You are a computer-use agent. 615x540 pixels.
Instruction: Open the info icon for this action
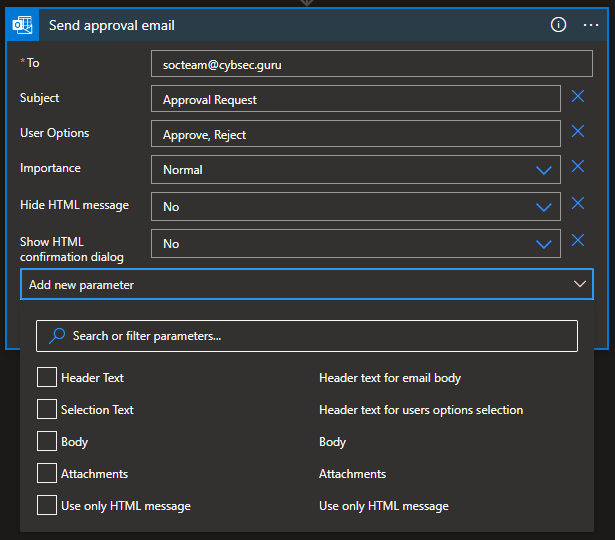point(559,25)
